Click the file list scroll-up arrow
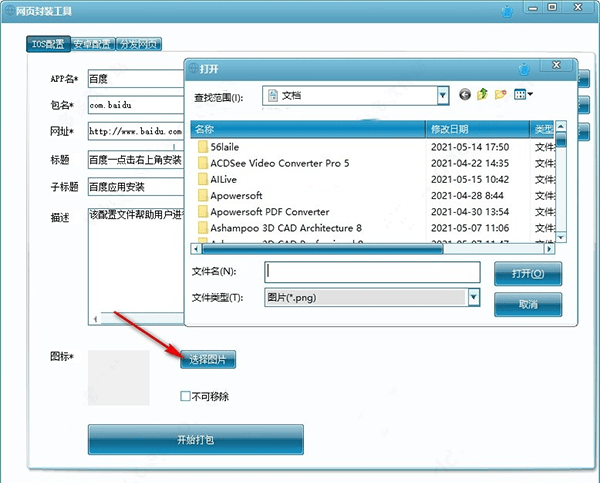The height and width of the screenshot is (483, 600). point(561,126)
